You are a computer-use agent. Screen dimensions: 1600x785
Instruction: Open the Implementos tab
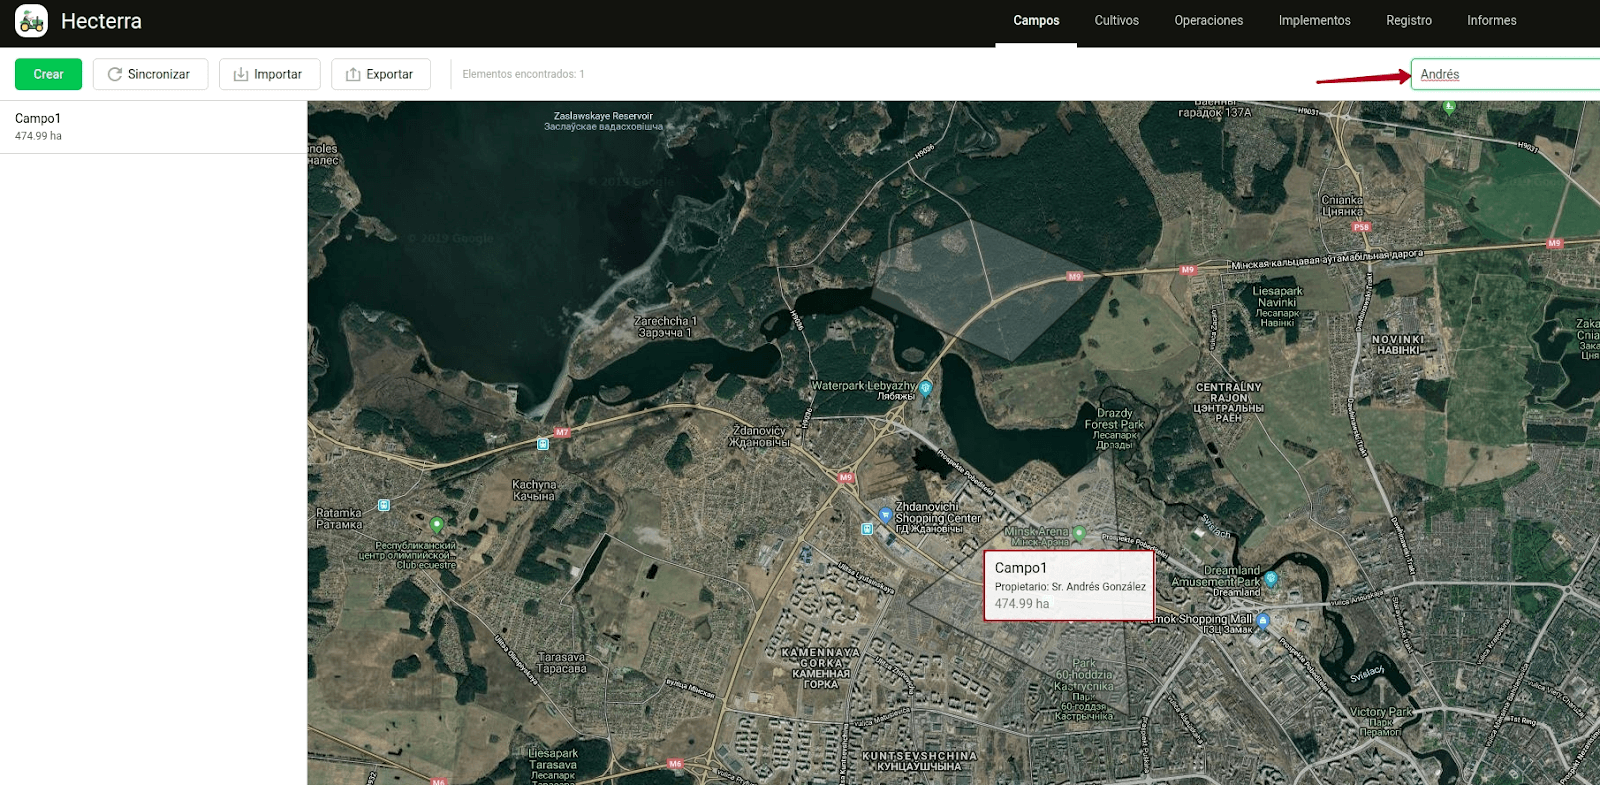(1314, 21)
